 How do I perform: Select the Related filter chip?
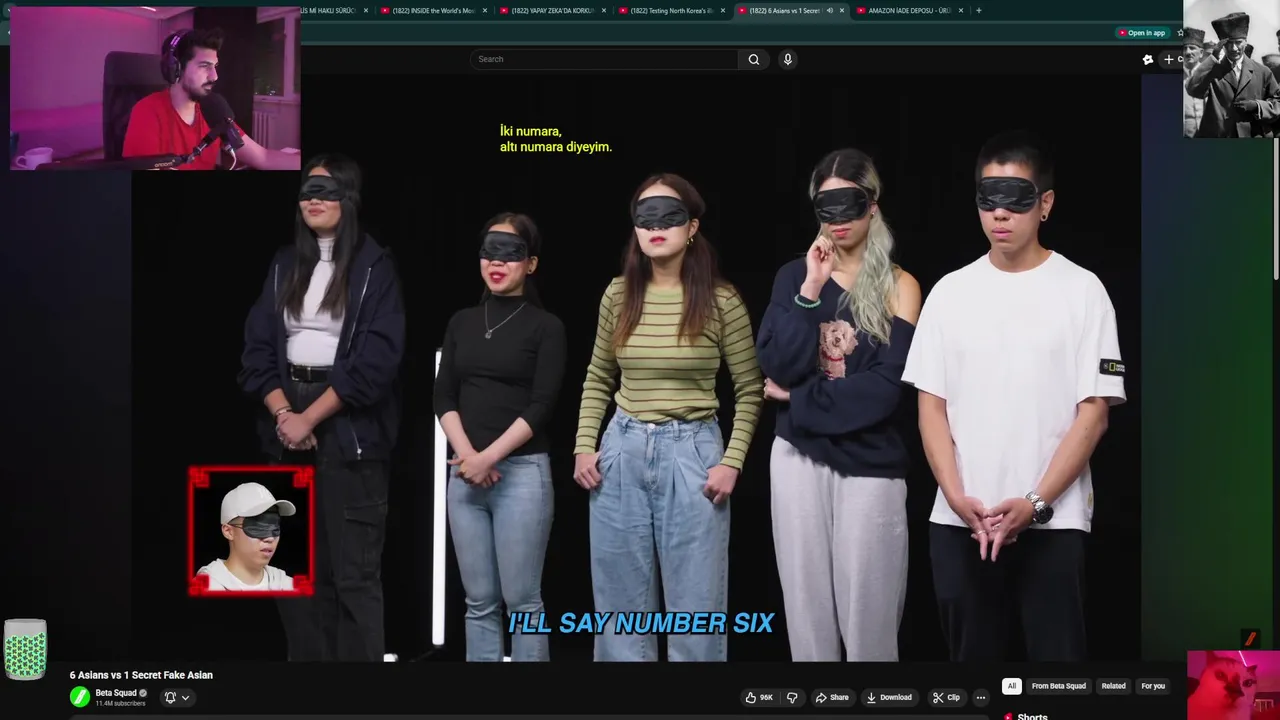tap(1113, 686)
